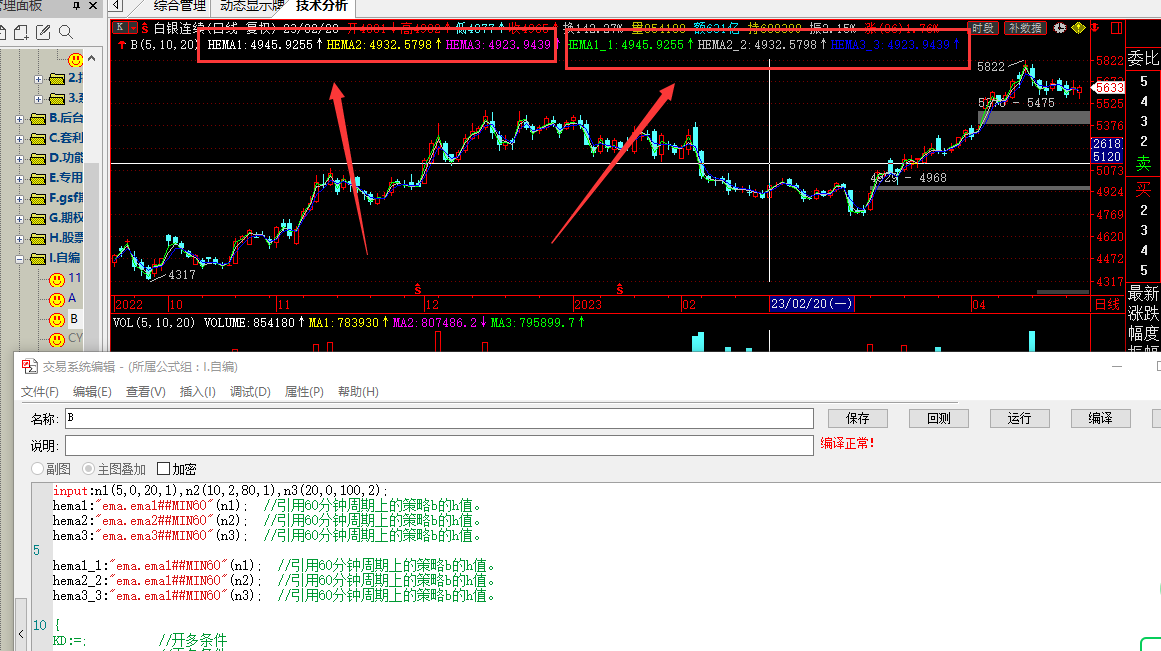Click the 保存 button
Viewport: 1161px width, 651px height.
pos(857,418)
